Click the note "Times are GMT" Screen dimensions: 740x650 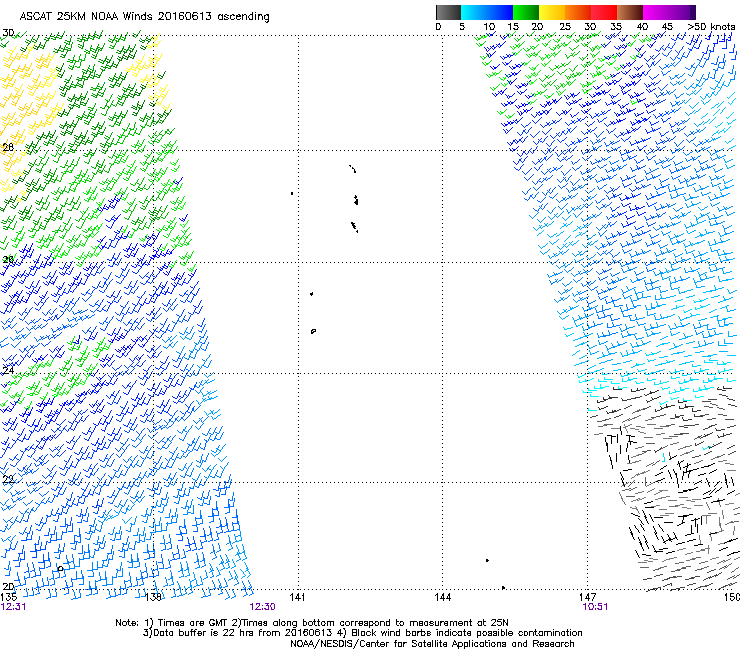click(192, 623)
